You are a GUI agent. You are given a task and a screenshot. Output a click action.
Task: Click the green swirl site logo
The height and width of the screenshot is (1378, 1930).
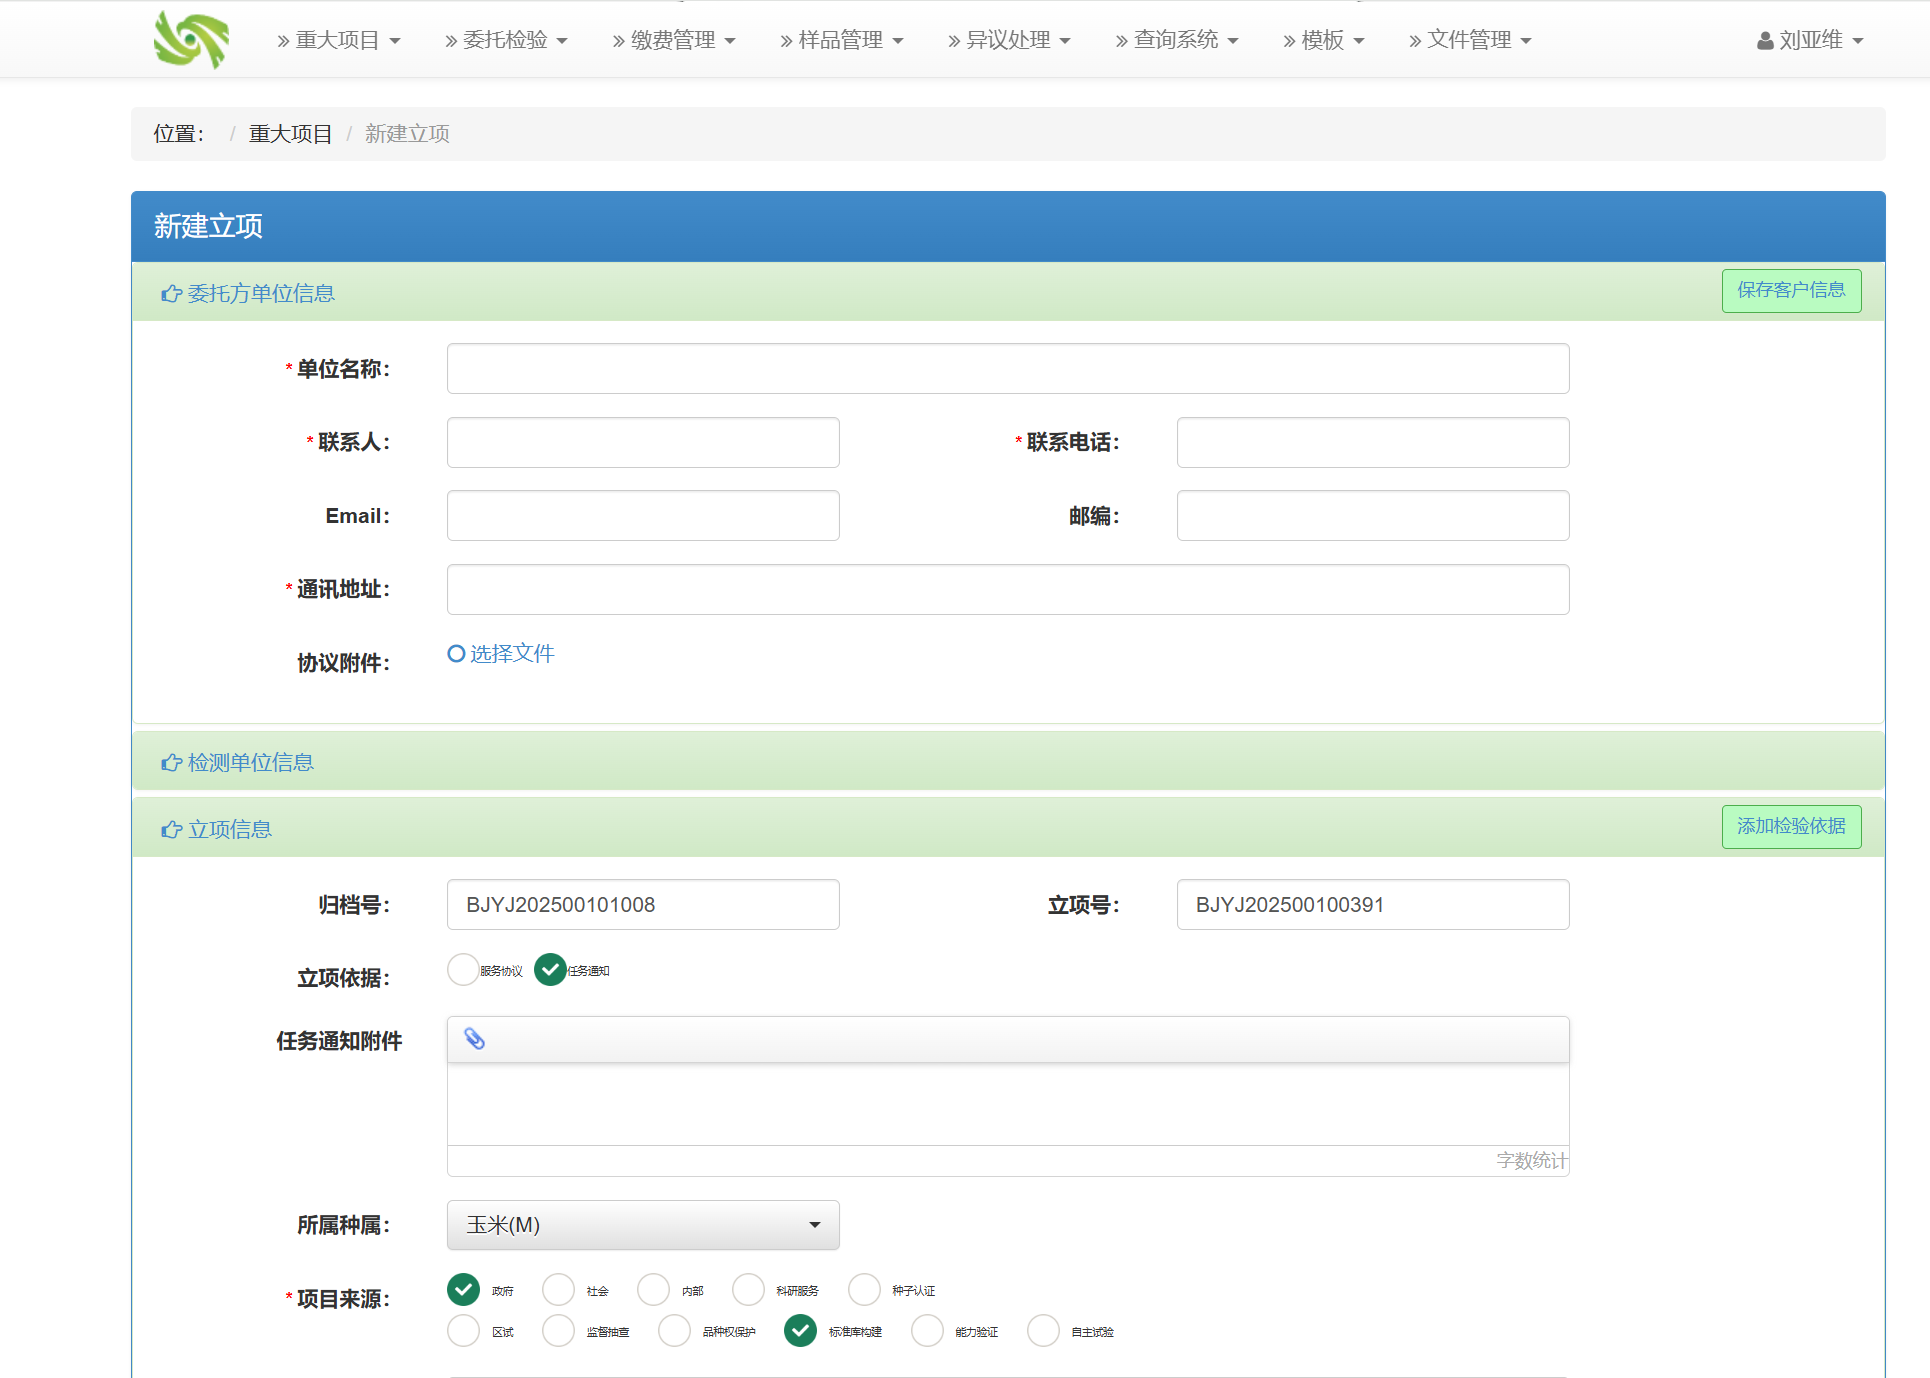coord(191,40)
